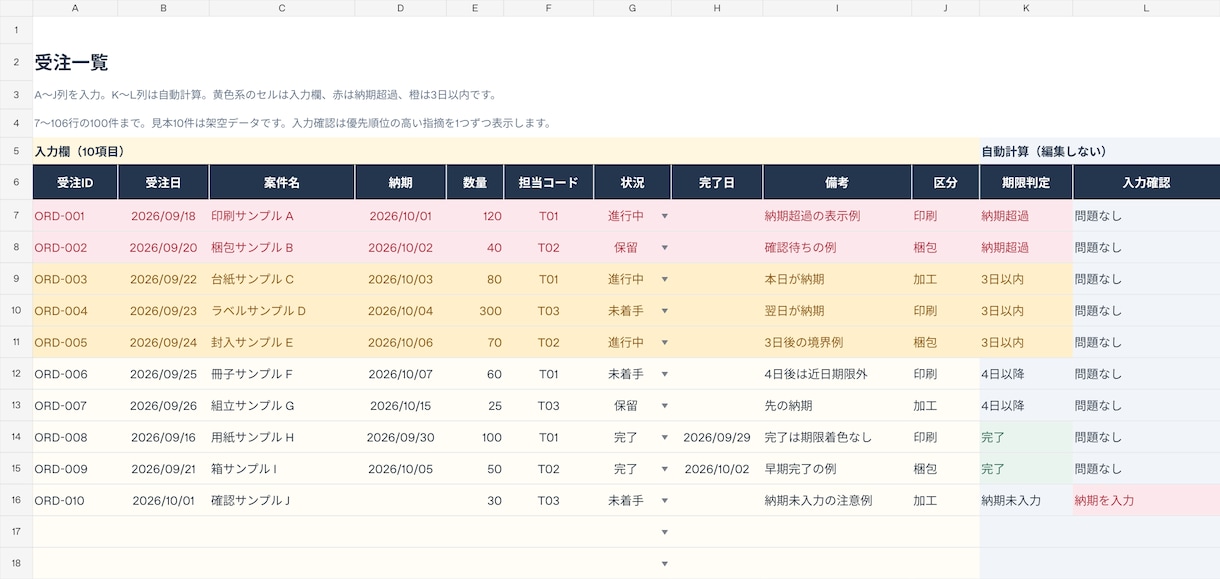Select due date 2026/10/15 cell
Viewport: 1220px width, 579px height.
(x=401, y=406)
